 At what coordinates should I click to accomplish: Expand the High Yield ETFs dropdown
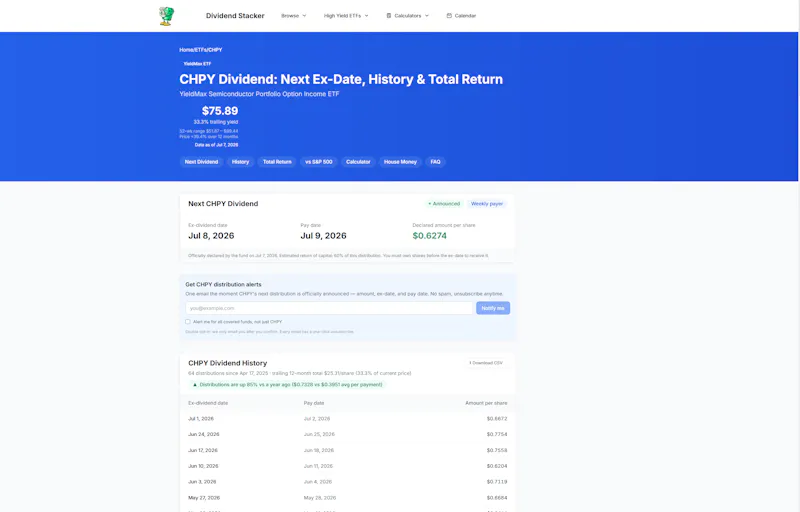(346, 16)
